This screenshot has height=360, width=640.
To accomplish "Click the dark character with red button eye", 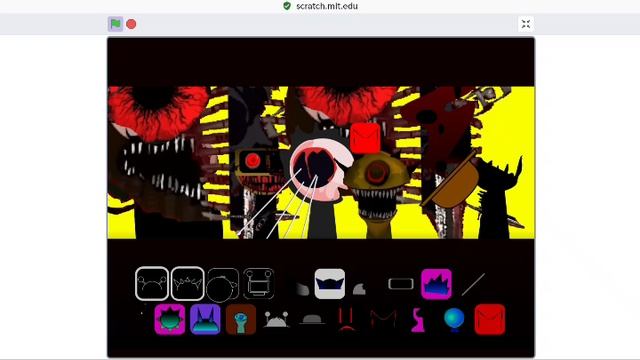I will pos(260,171).
